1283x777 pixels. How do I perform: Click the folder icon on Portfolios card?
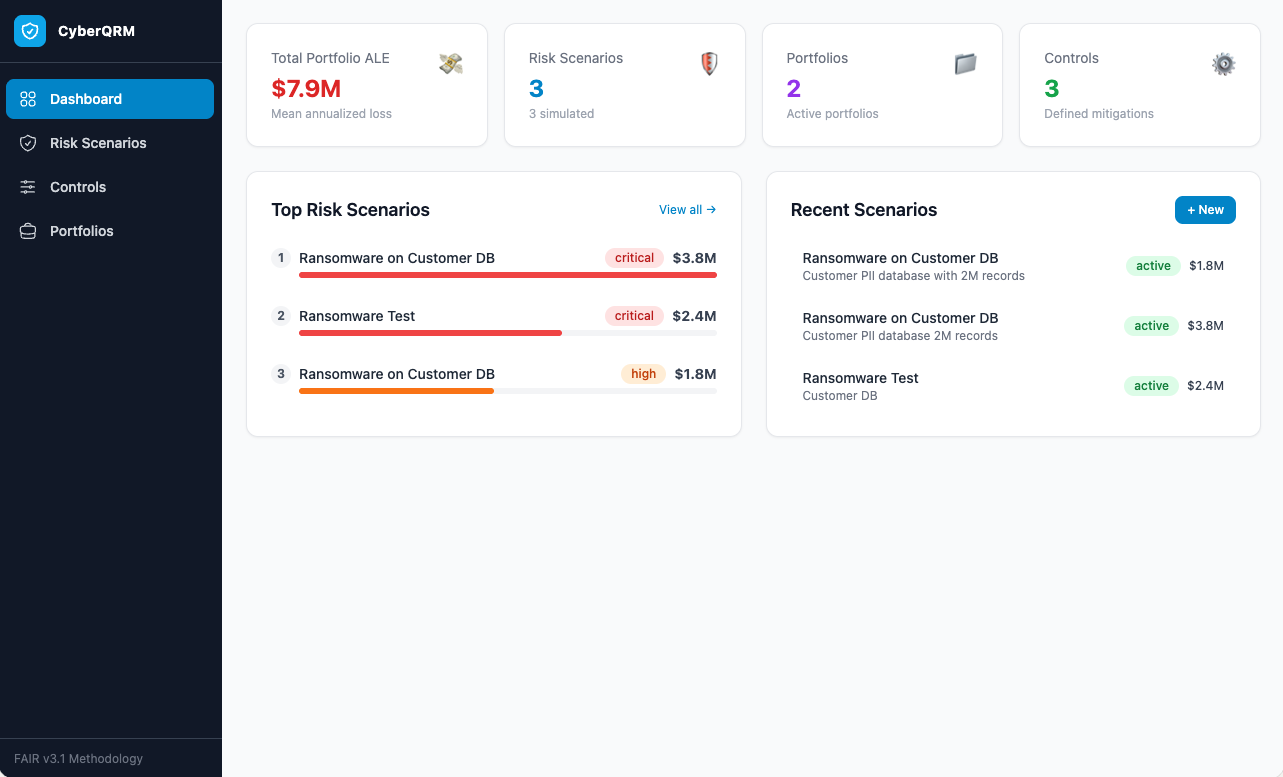965,64
